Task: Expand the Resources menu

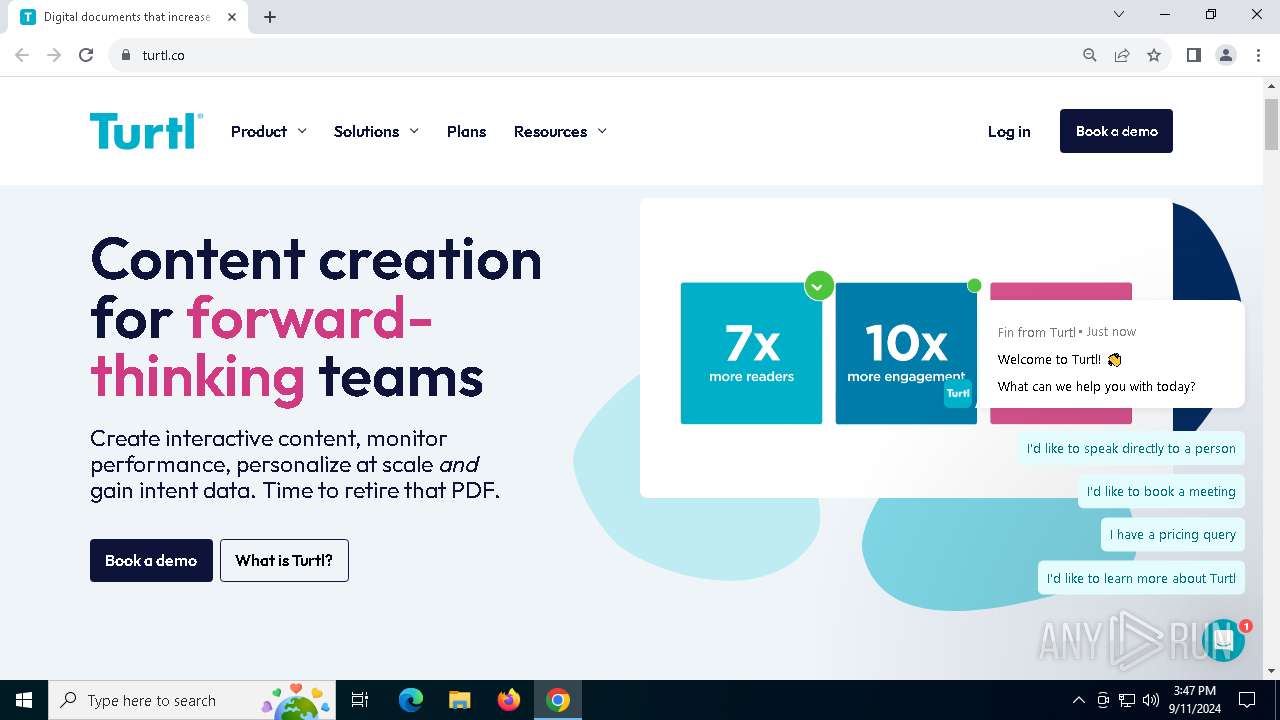Action: point(561,131)
